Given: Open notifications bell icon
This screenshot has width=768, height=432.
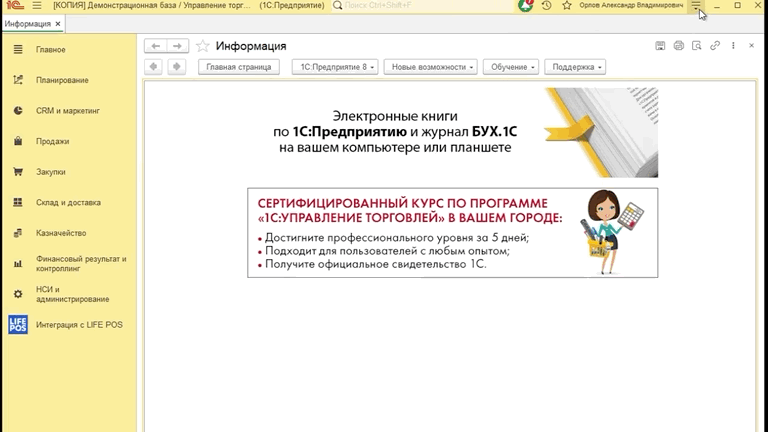Looking at the screenshot, I should (526, 5).
